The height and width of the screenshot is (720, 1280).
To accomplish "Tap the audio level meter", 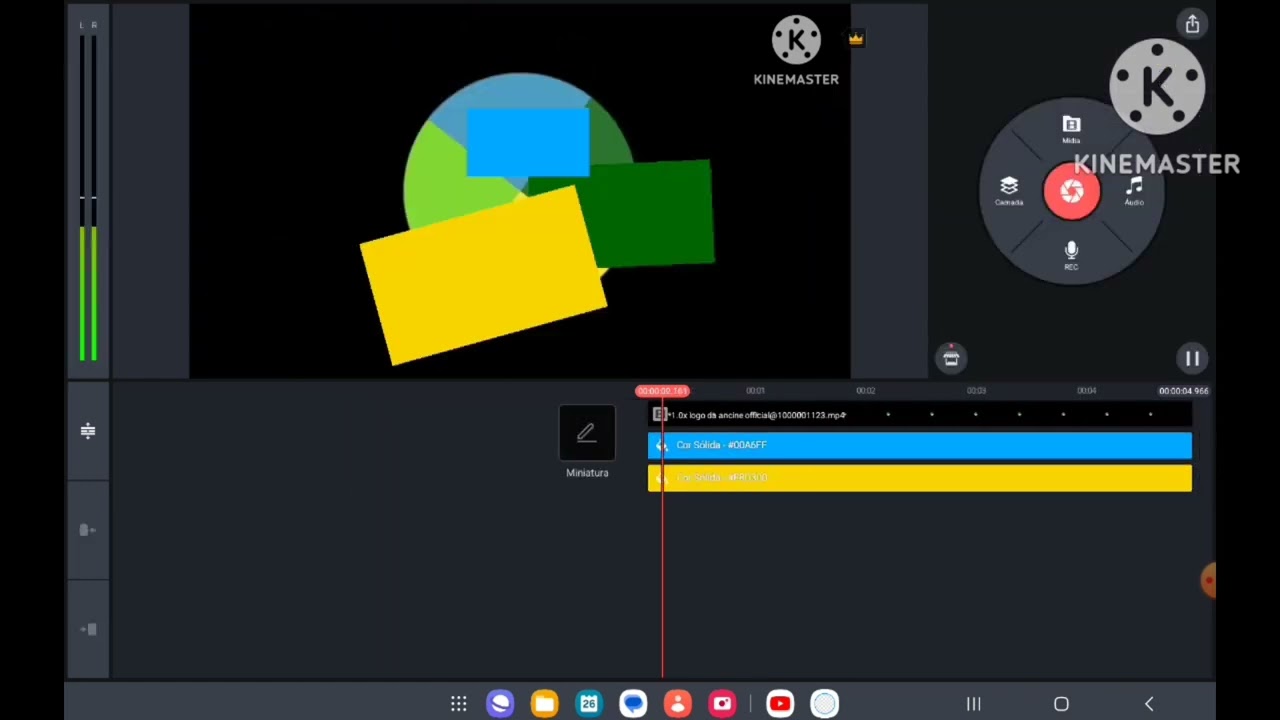I will click(x=88, y=192).
